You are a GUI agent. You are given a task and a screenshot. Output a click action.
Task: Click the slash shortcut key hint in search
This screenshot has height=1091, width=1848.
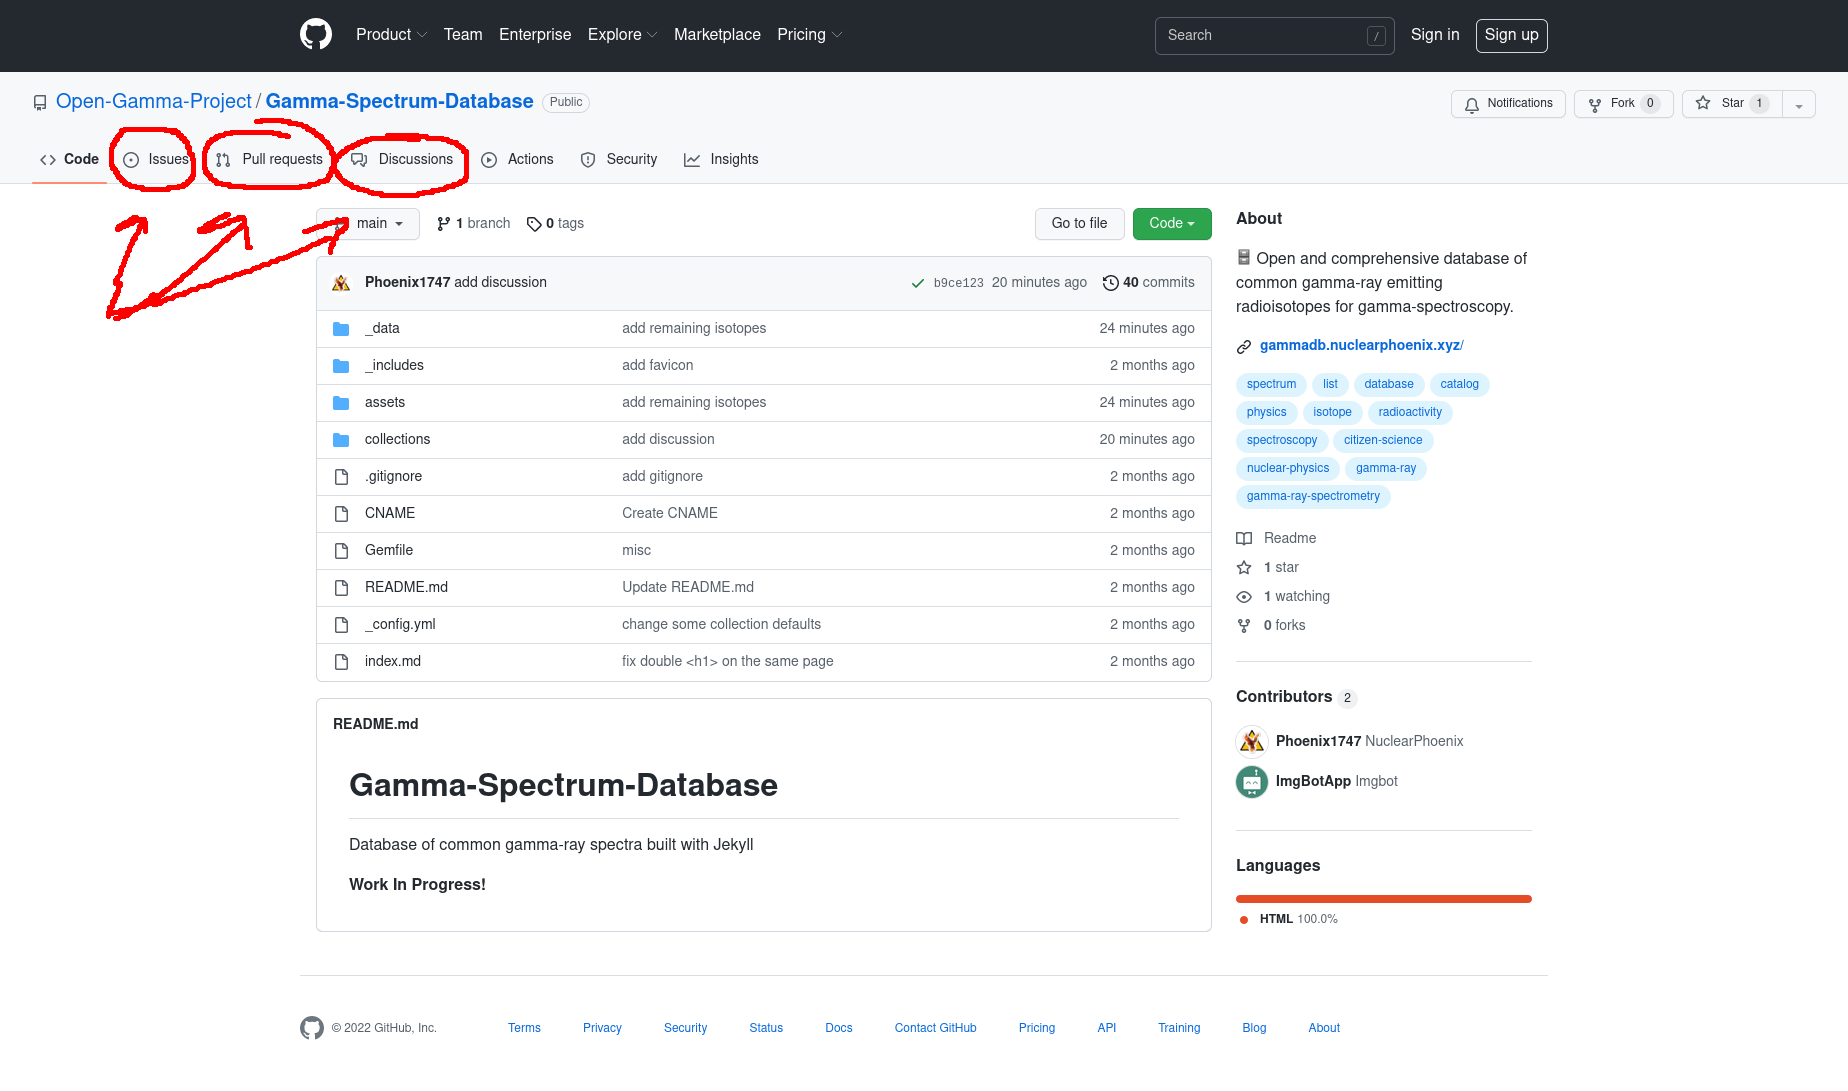coord(1376,36)
